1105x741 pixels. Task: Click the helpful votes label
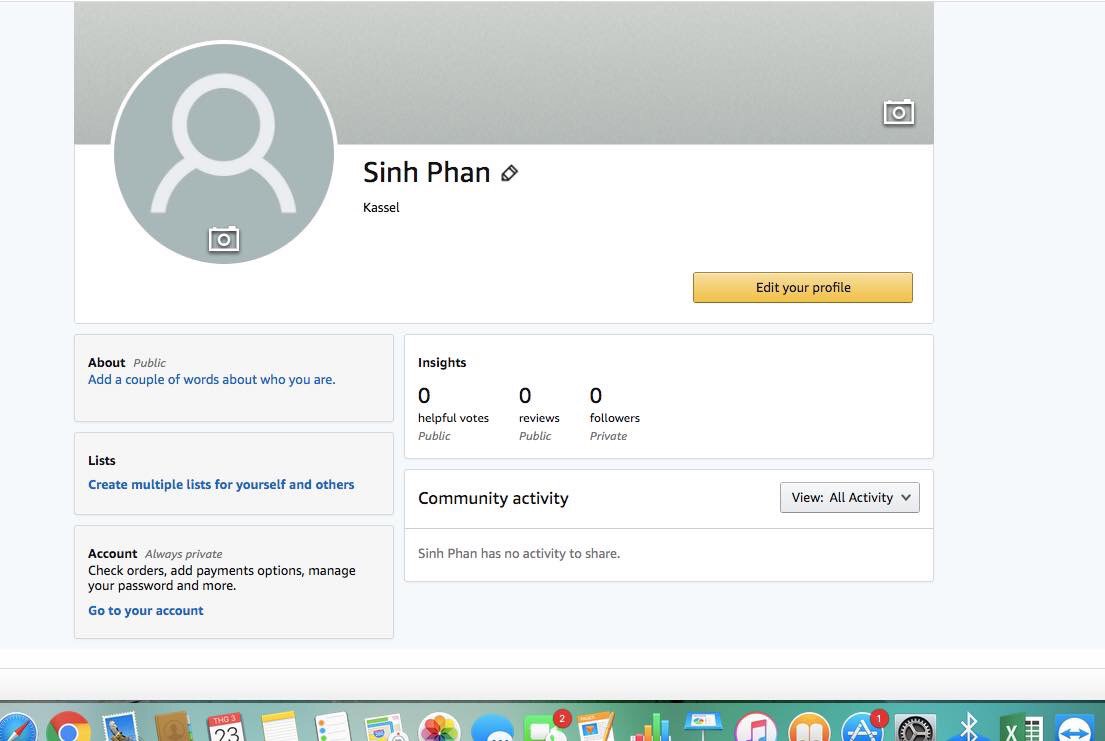453,418
